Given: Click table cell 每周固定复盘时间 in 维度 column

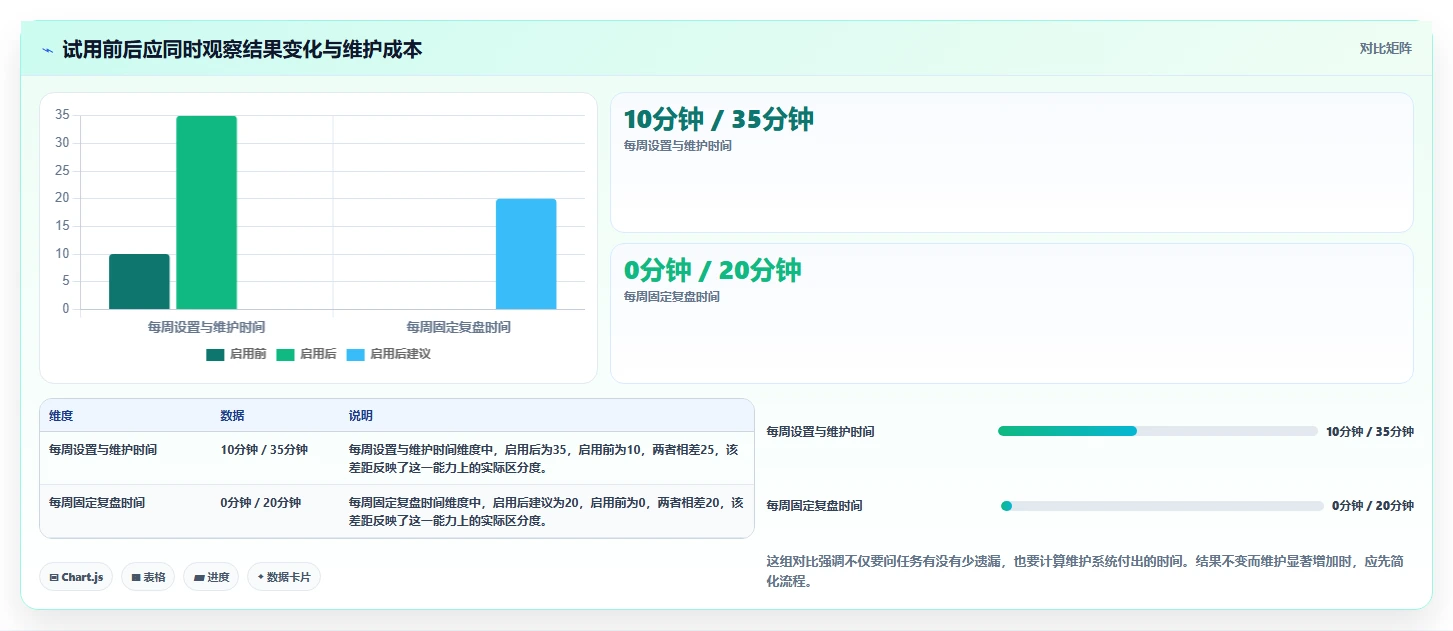Looking at the screenshot, I should click(97, 503).
